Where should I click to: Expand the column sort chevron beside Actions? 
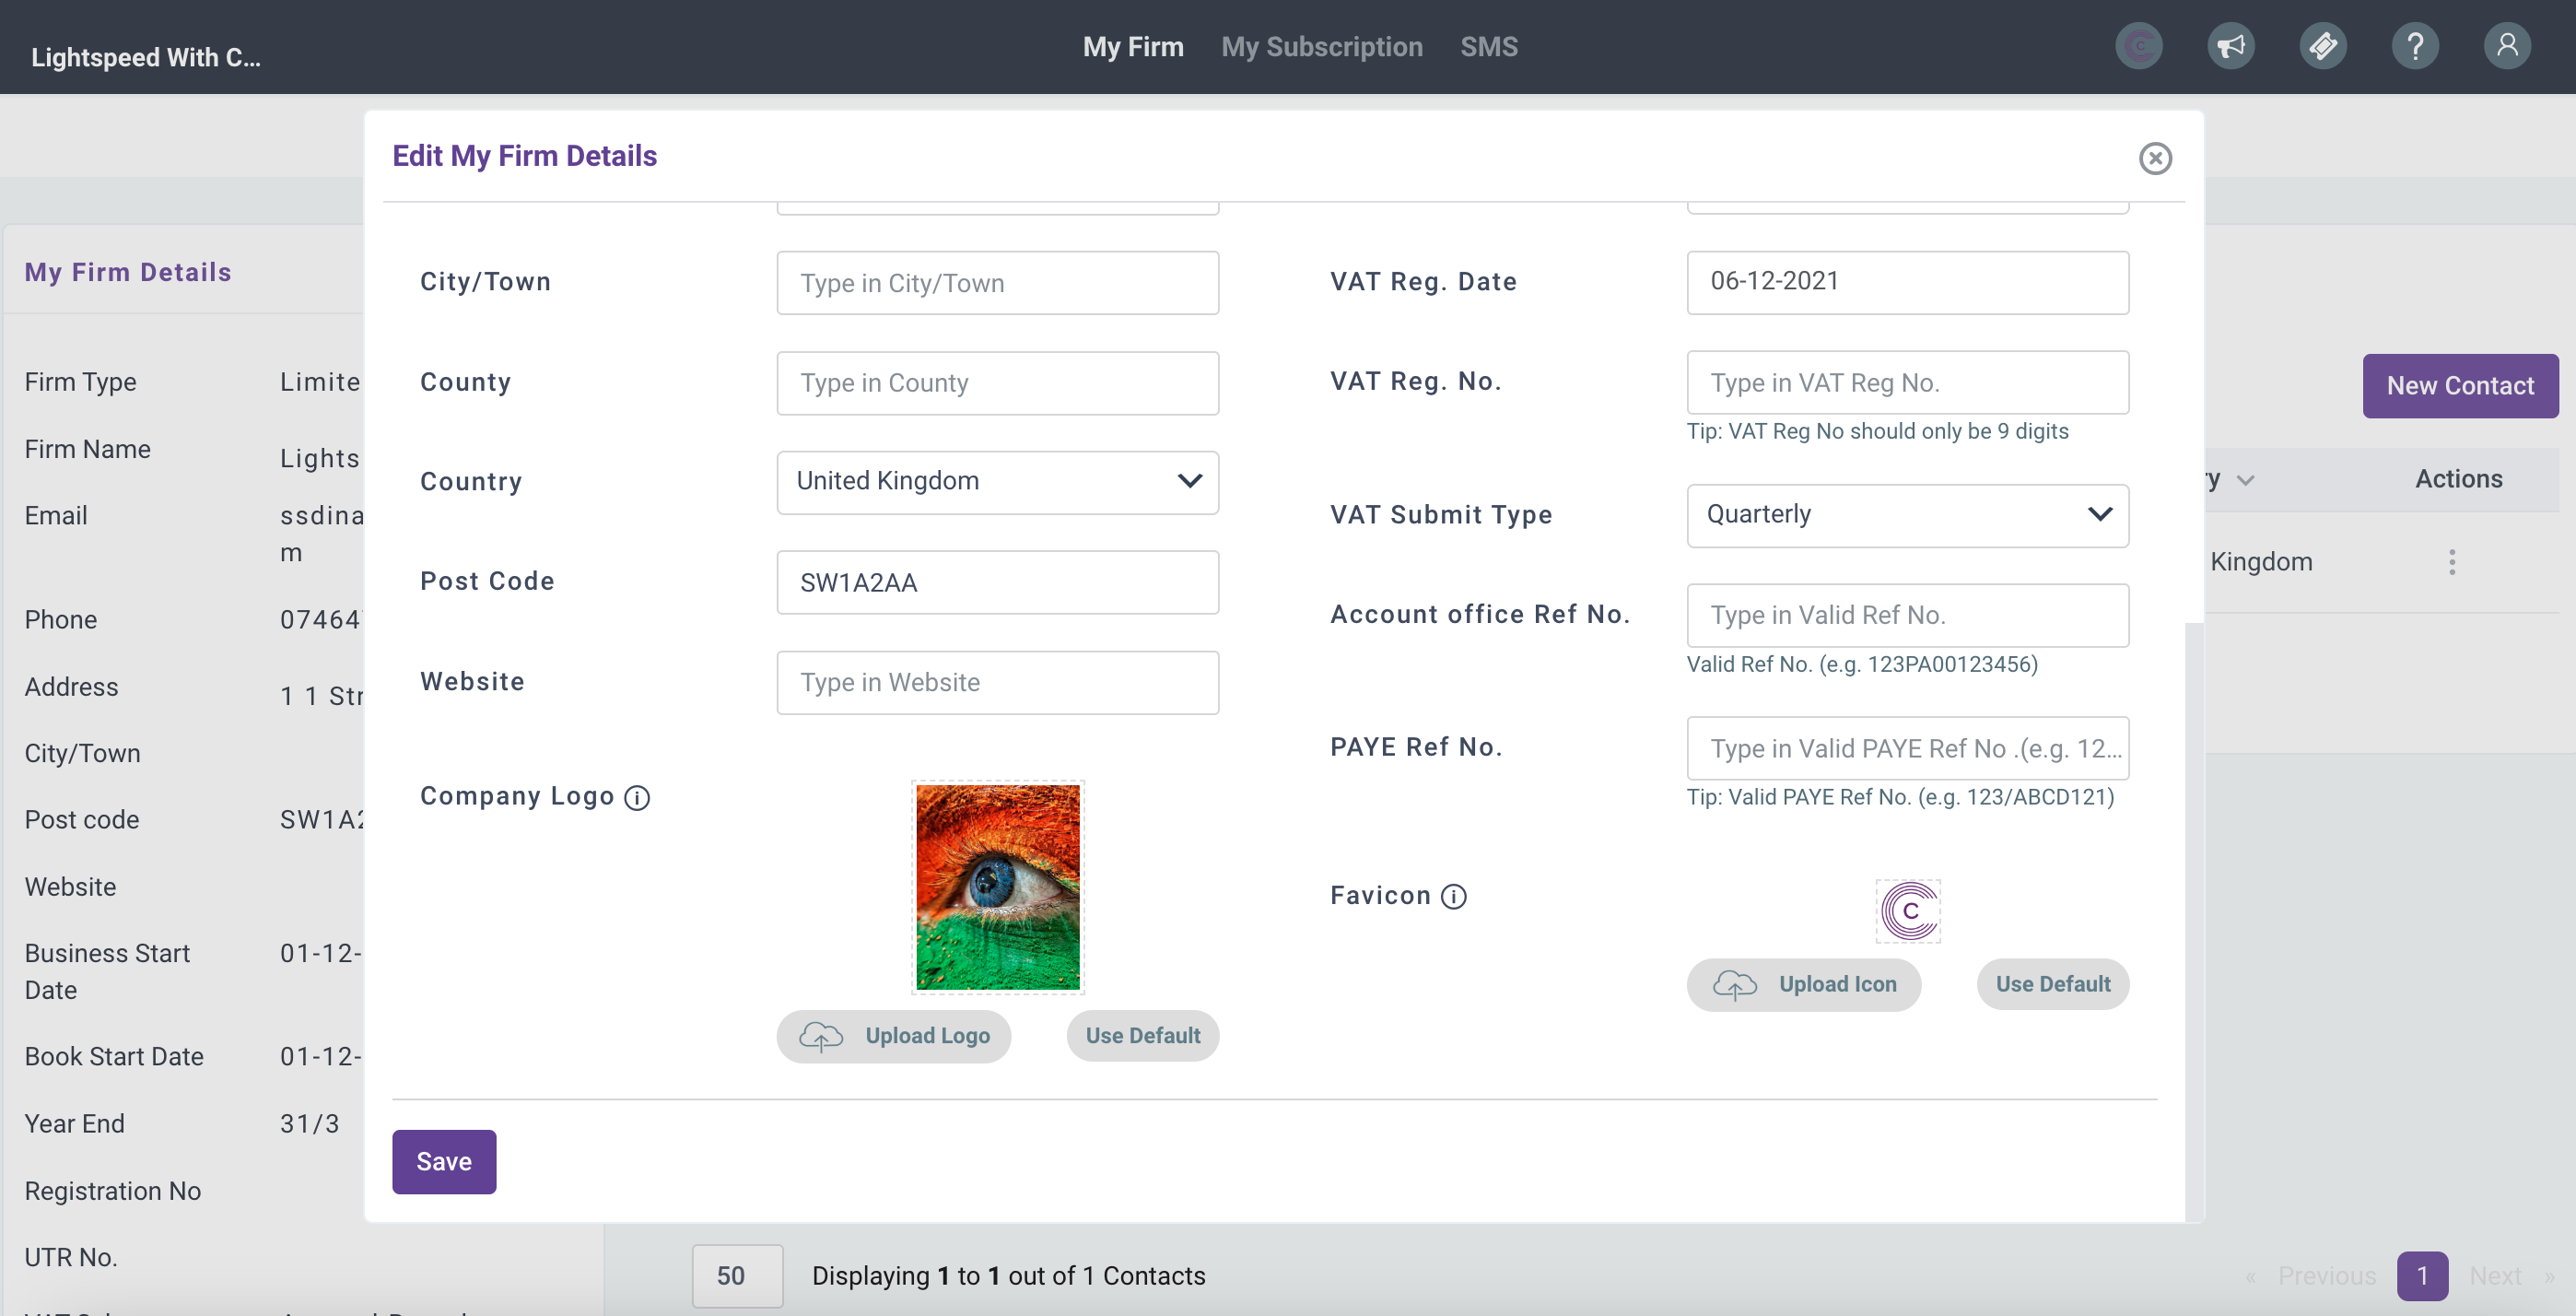pos(2245,480)
